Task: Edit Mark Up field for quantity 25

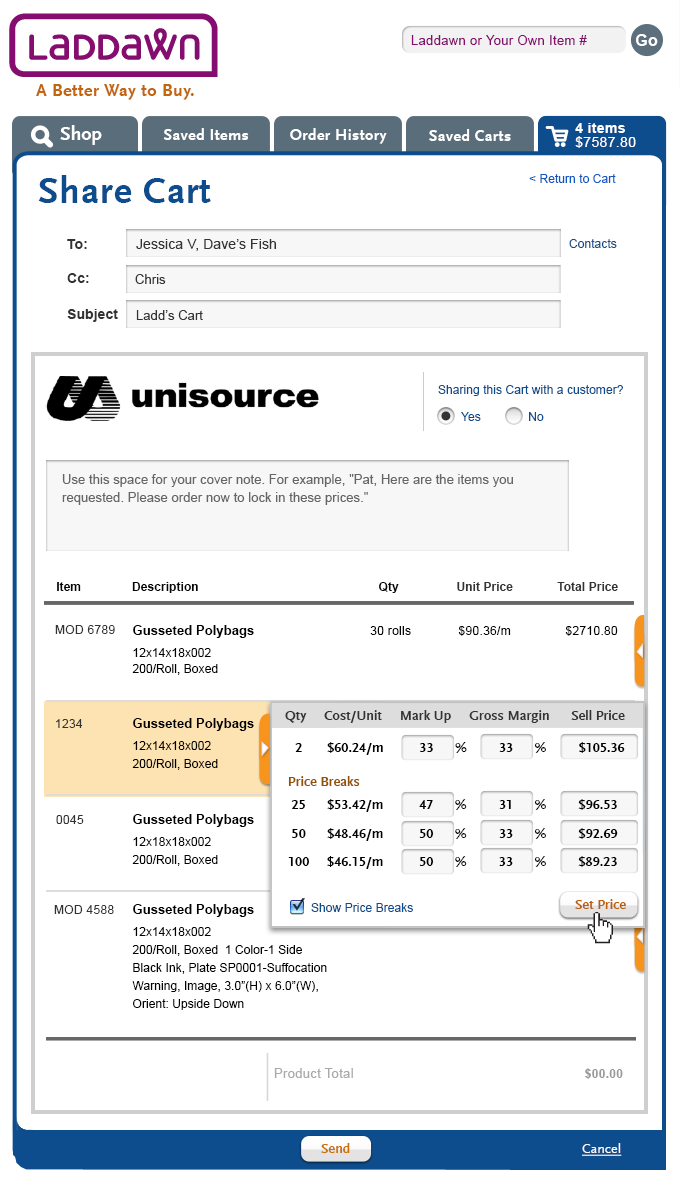Action: (427, 804)
